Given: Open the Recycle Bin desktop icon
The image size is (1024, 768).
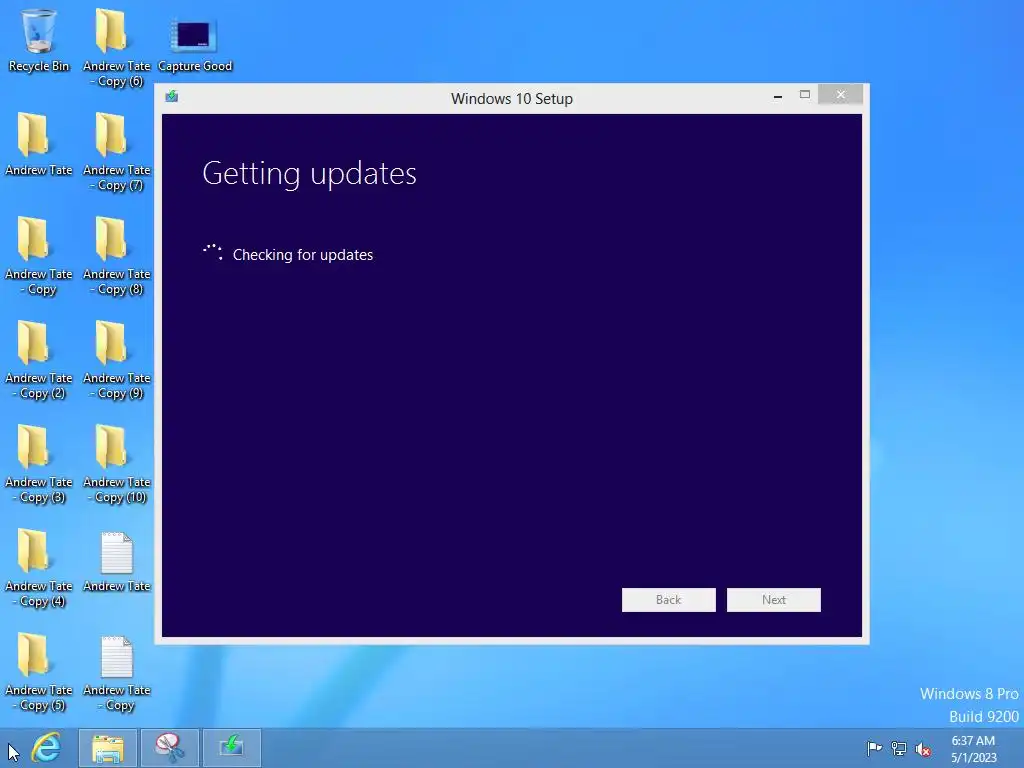Looking at the screenshot, I should tap(39, 40).
